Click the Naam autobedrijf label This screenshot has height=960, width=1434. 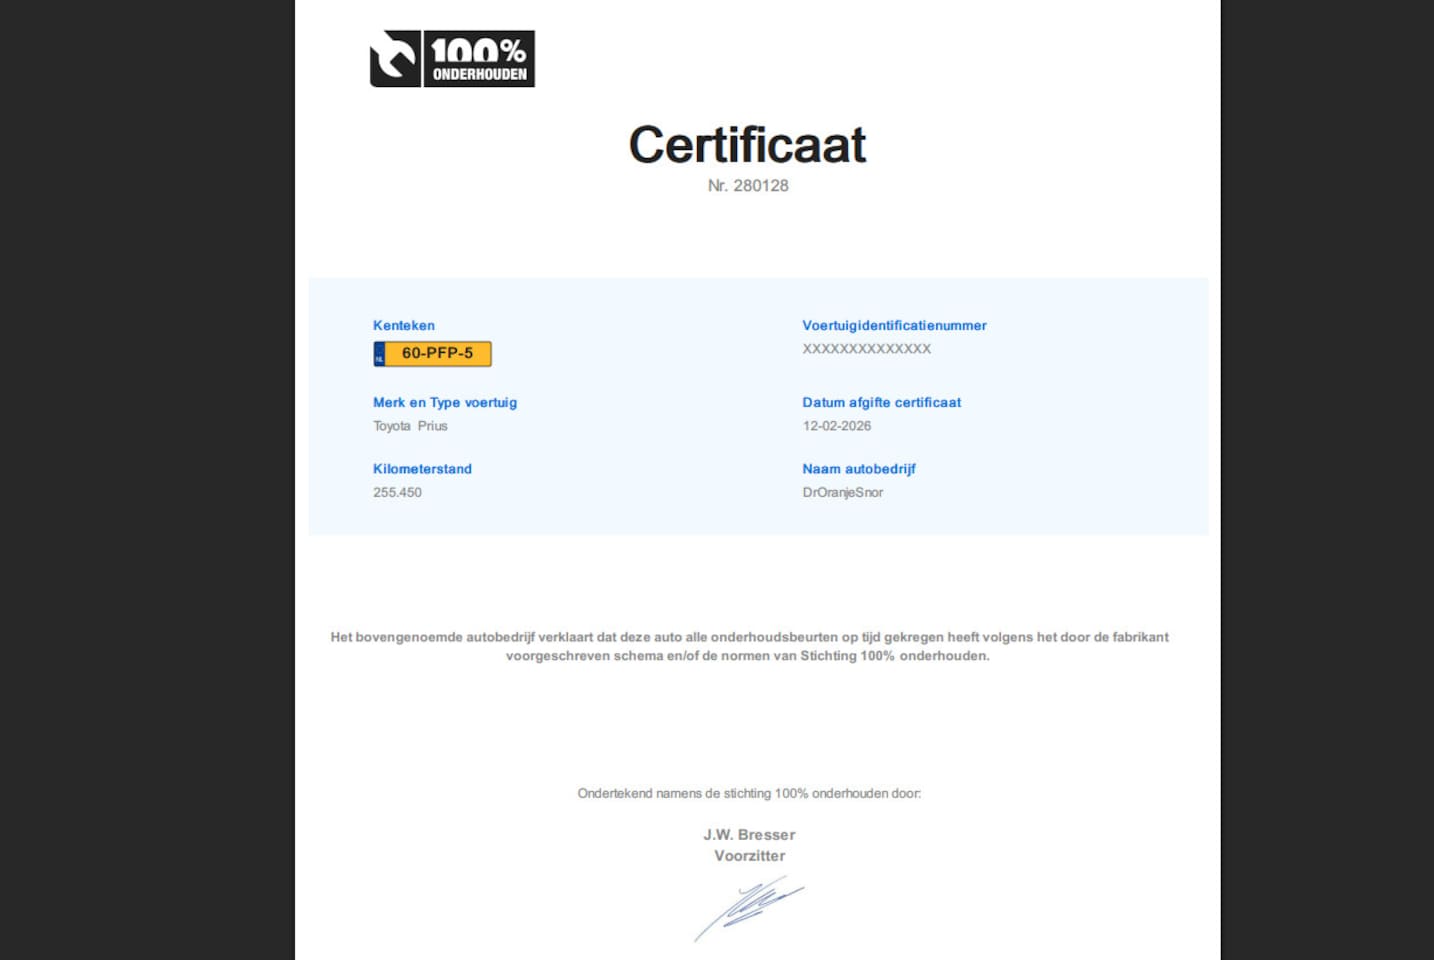pos(858,469)
